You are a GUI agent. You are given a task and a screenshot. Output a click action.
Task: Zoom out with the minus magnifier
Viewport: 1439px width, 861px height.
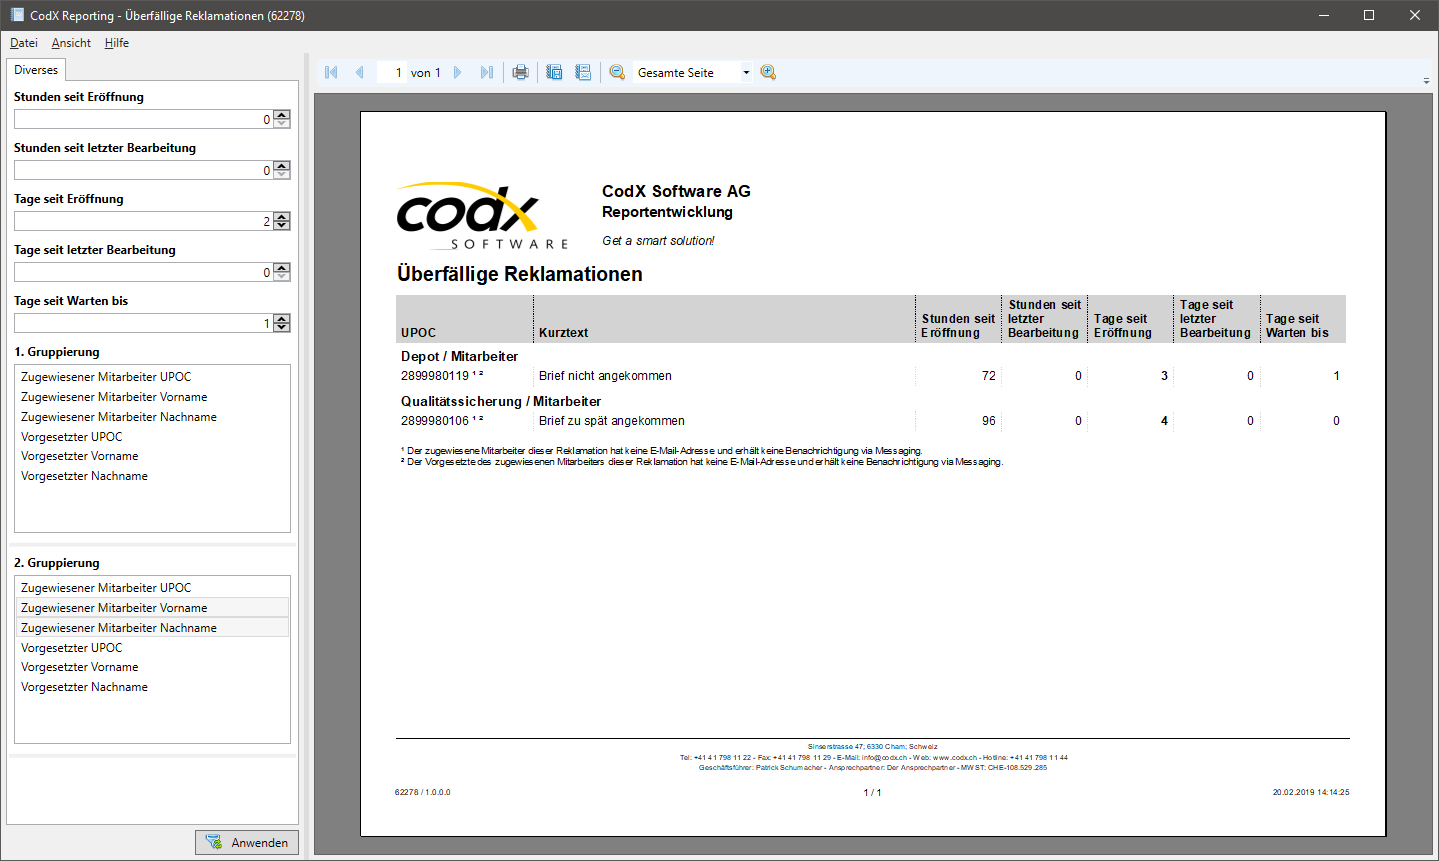point(617,72)
